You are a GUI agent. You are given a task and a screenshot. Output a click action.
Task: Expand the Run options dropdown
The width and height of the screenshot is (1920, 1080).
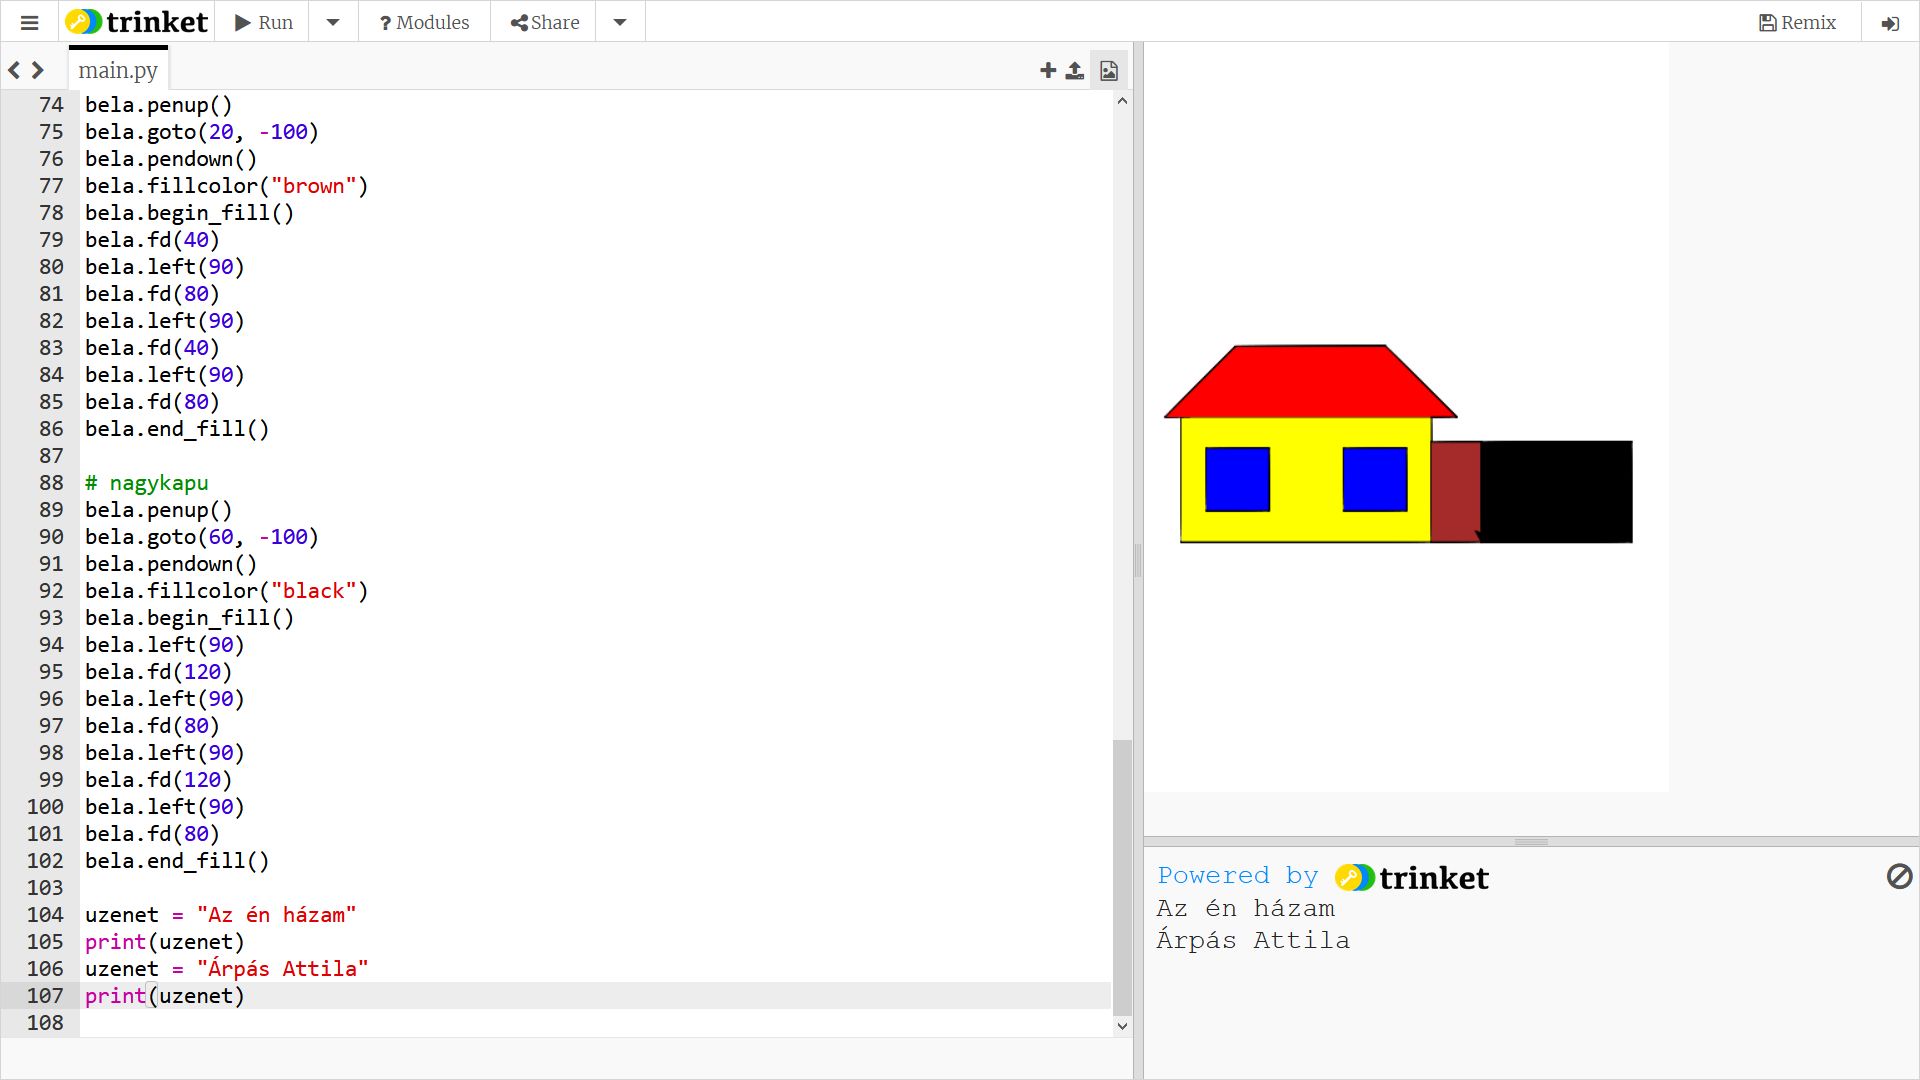pyautogui.click(x=333, y=22)
